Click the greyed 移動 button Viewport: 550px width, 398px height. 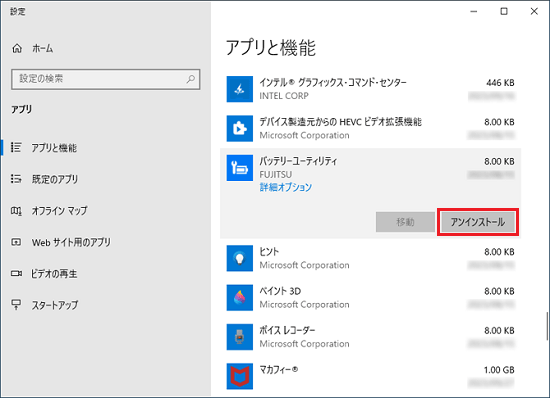[405, 222]
